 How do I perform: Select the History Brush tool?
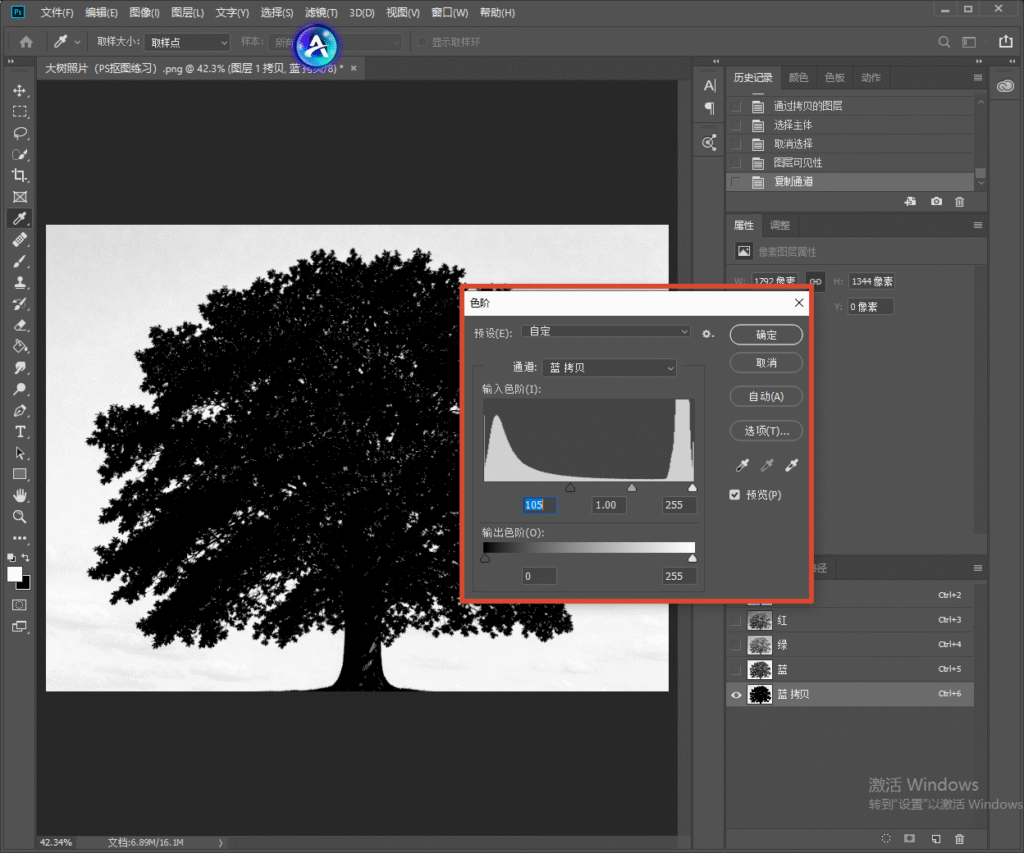pyautogui.click(x=20, y=304)
